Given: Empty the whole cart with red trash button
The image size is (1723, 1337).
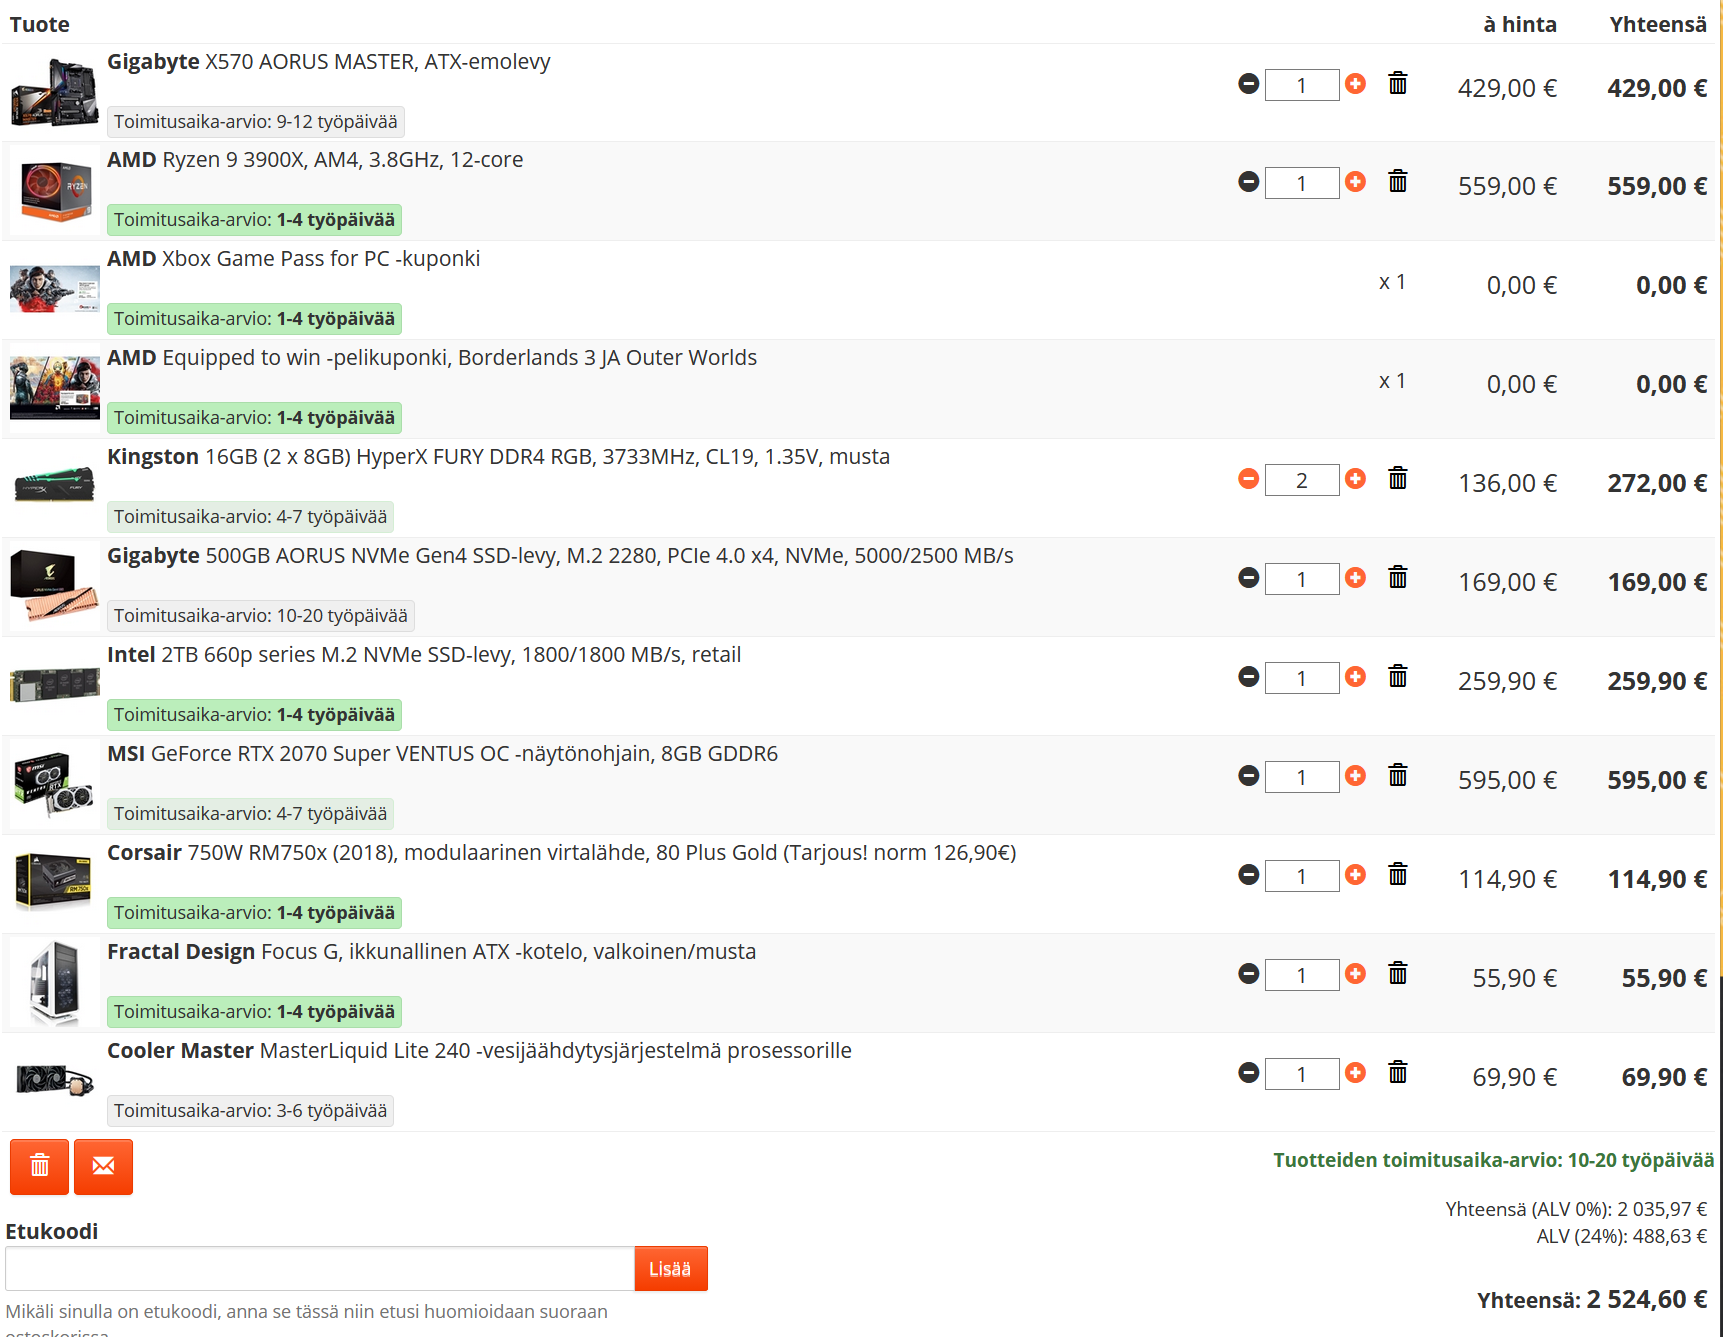Looking at the screenshot, I should [x=39, y=1166].
